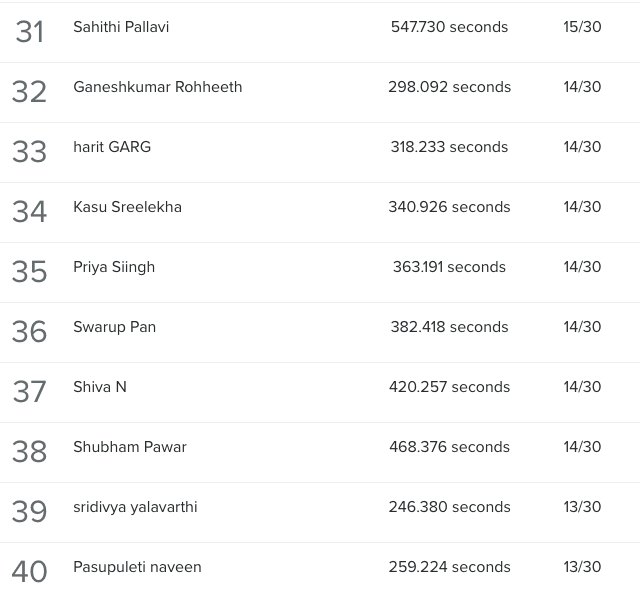
Task: Open sridivya yalavarthi's entry
Action: (x=135, y=507)
